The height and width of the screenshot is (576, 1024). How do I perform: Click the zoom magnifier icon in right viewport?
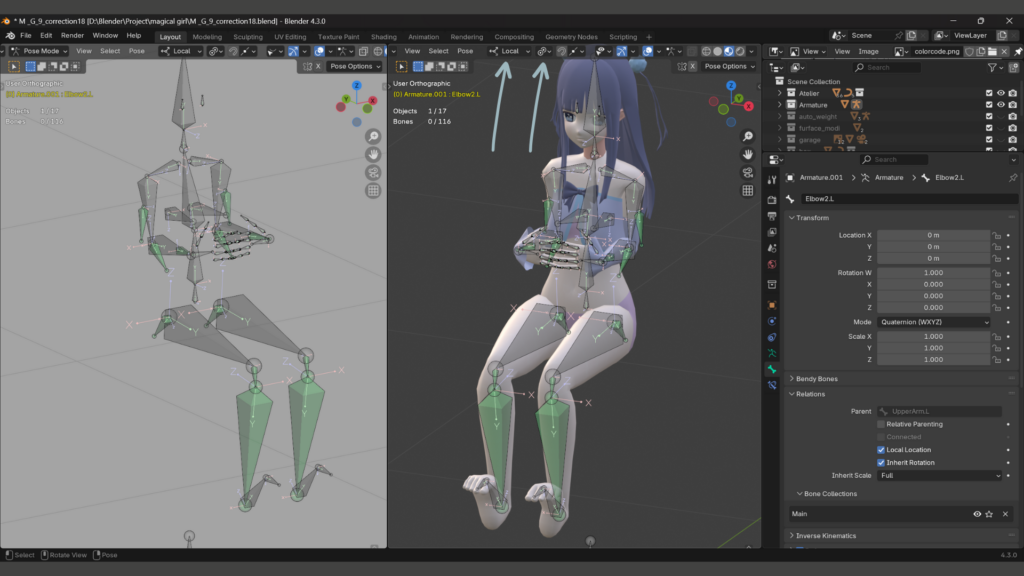point(747,137)
